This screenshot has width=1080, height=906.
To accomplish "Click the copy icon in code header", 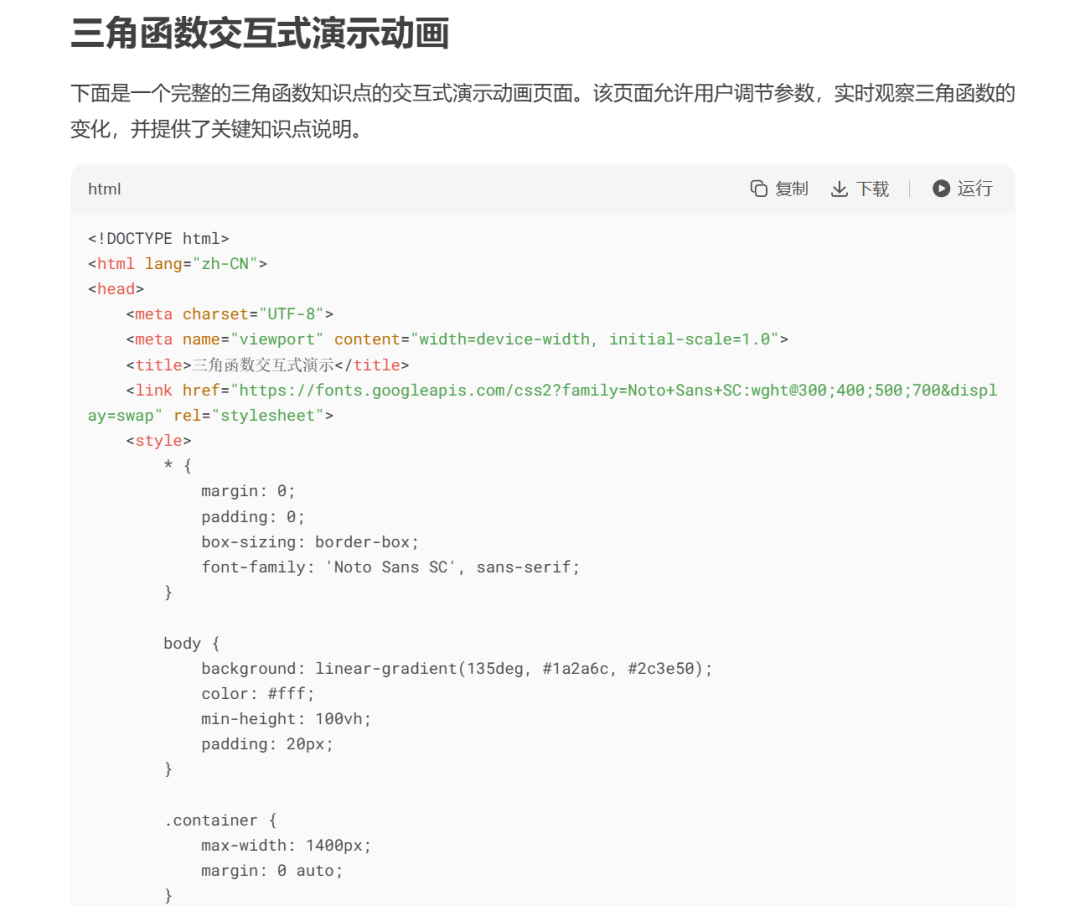I will (x=758, y=189).
